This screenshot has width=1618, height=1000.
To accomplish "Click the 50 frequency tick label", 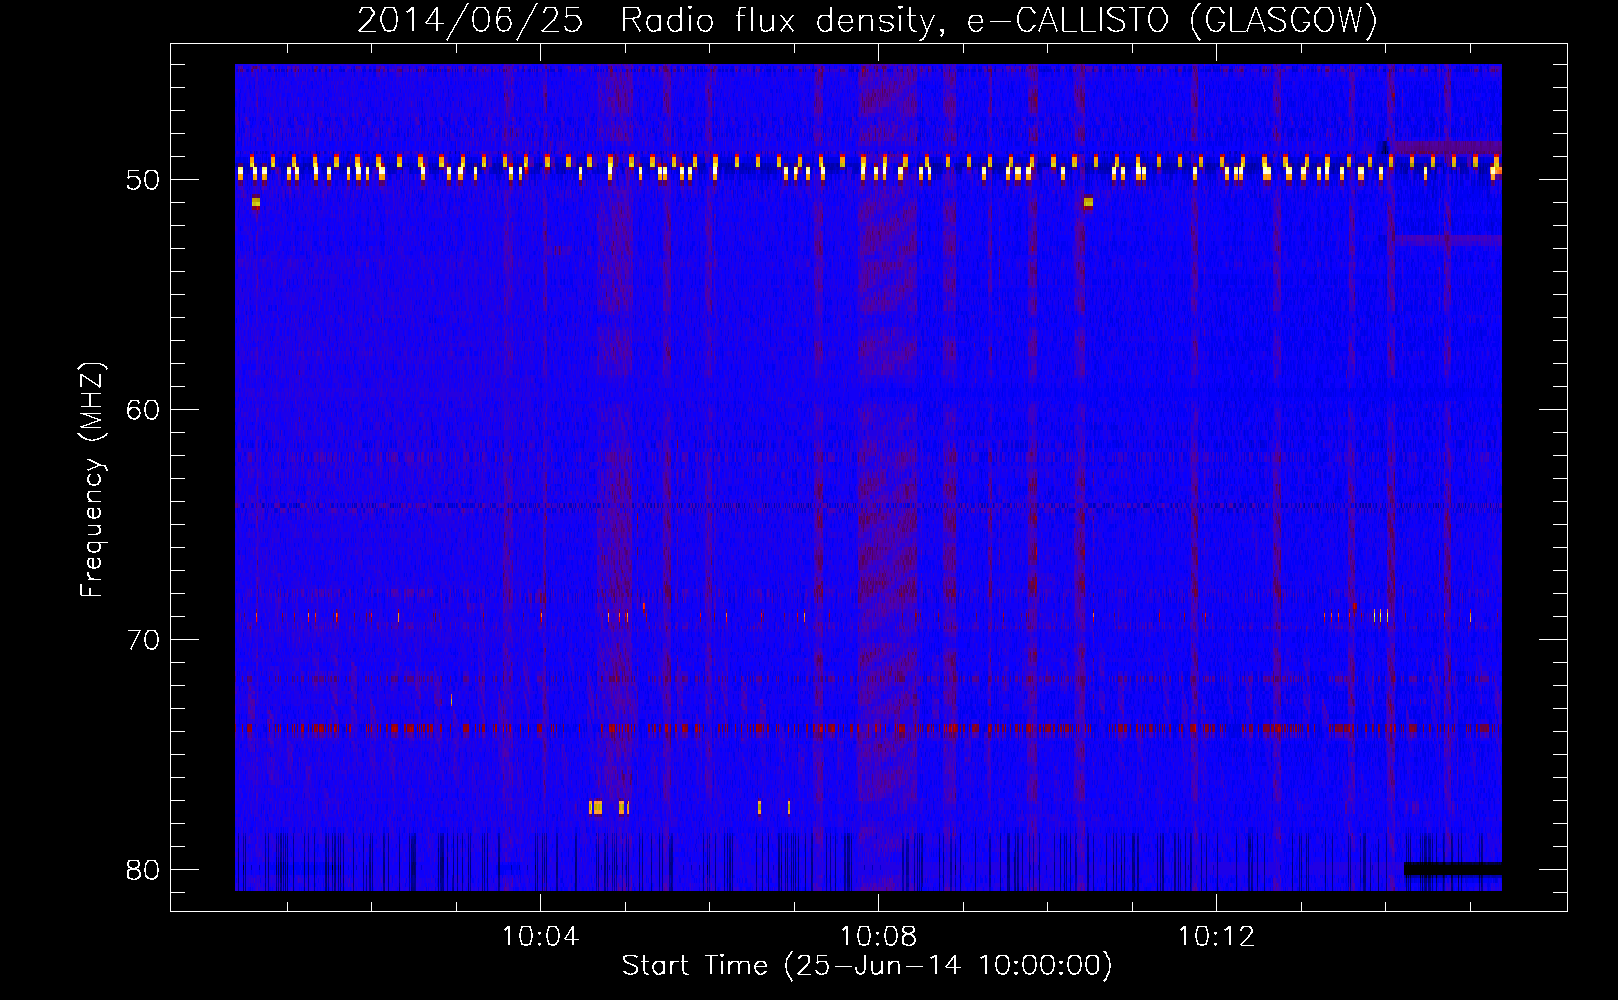I will tap(144, 180).
